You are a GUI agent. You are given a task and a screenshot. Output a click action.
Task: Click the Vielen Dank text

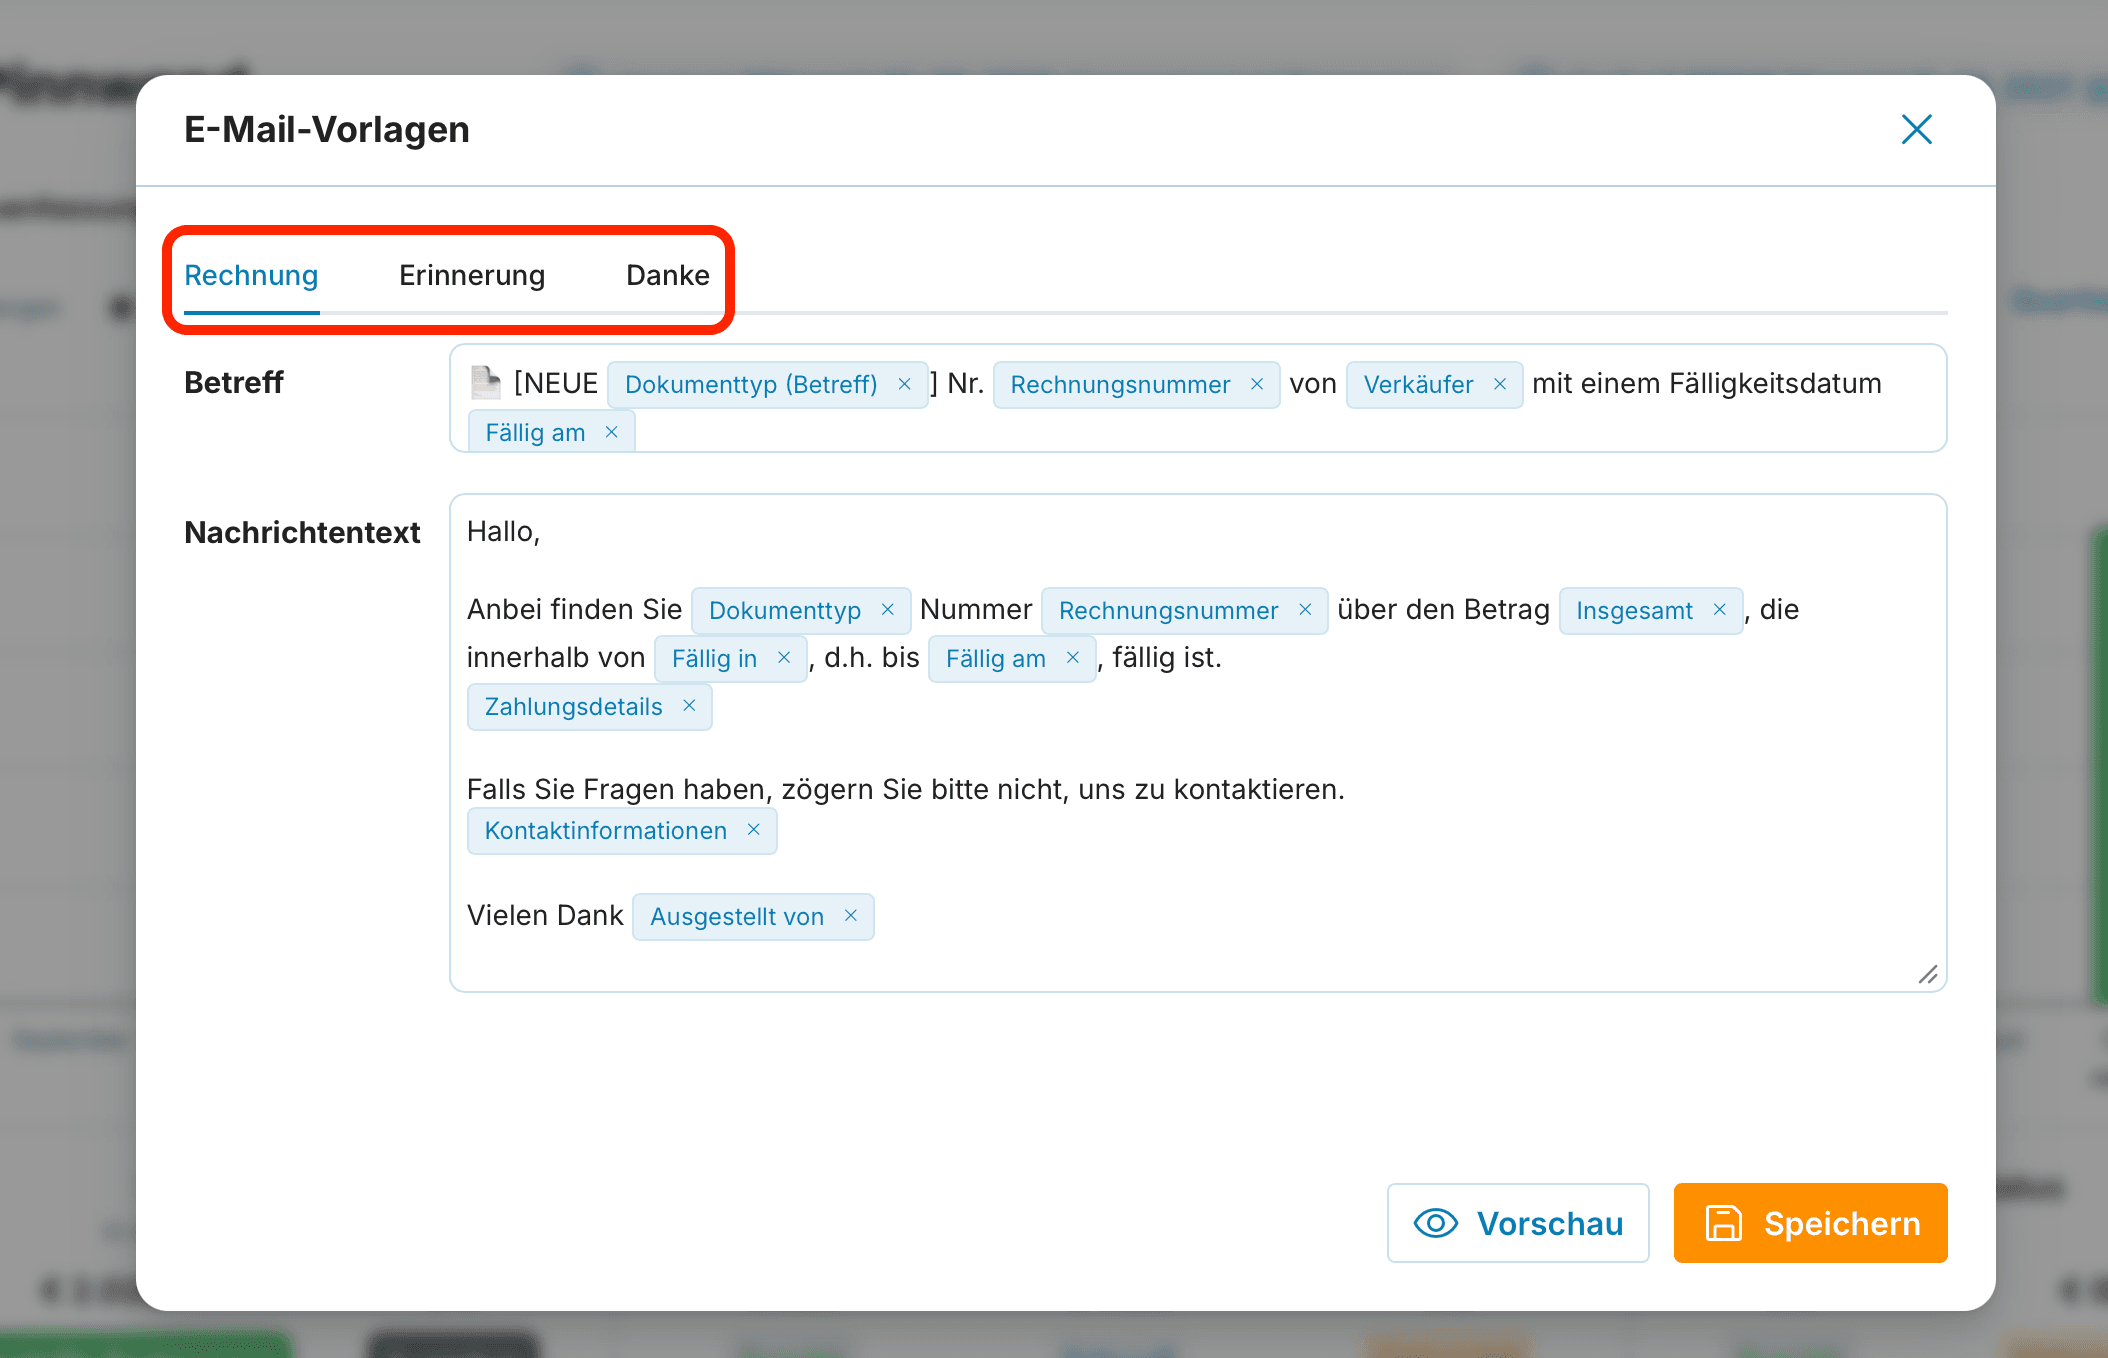(545, 915)
